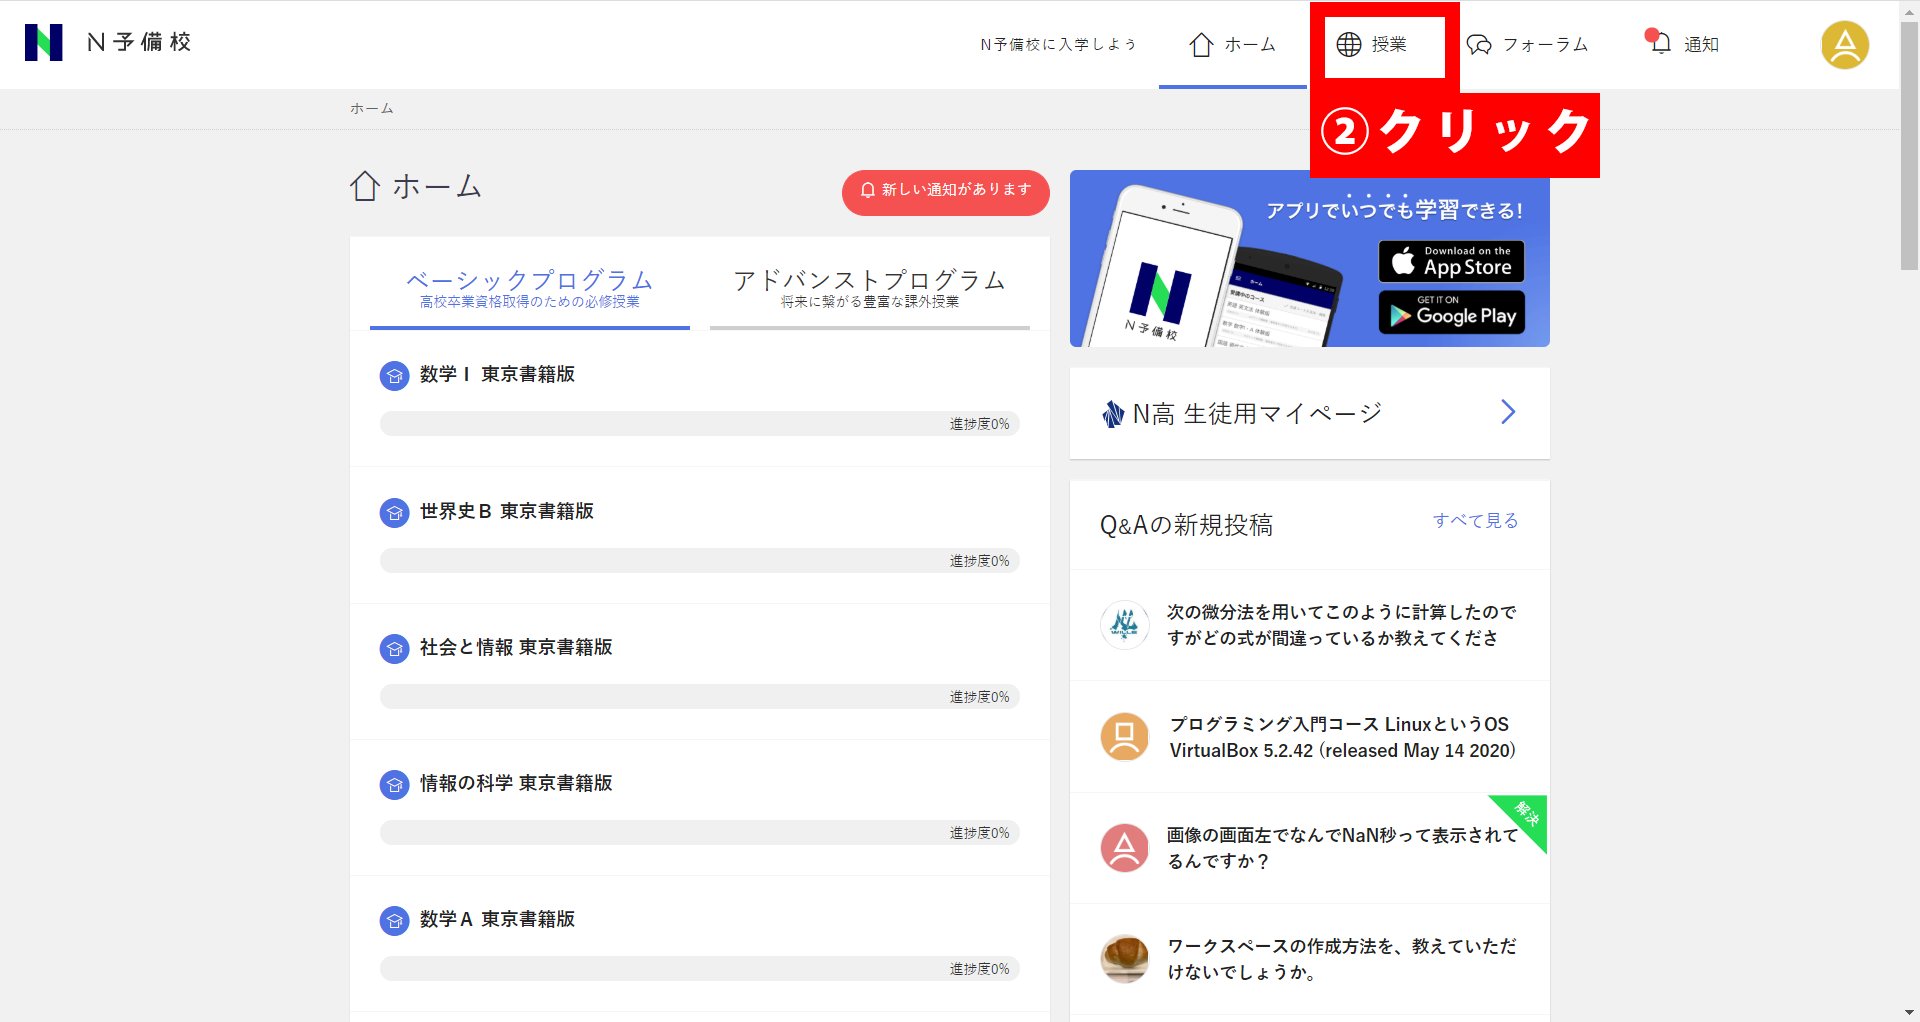Open course 世界史B 東京書籍版
Image resolution: width=1920 pixels, height=1022 pixels.
point(507,511)
